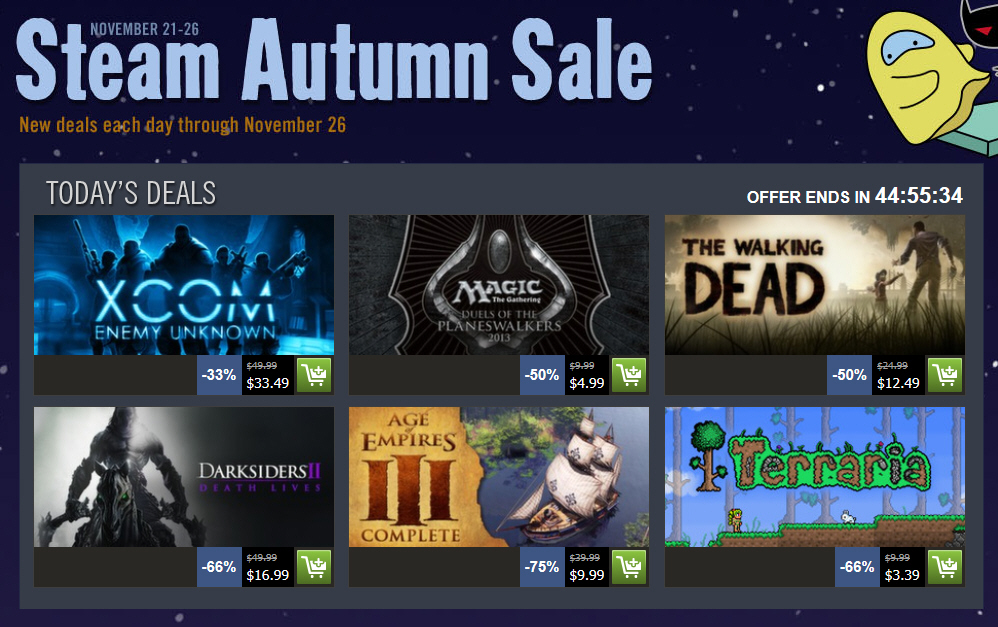Click the -75% discount badge
This screenshot has height=627, width=998.
tap(542, 567)
